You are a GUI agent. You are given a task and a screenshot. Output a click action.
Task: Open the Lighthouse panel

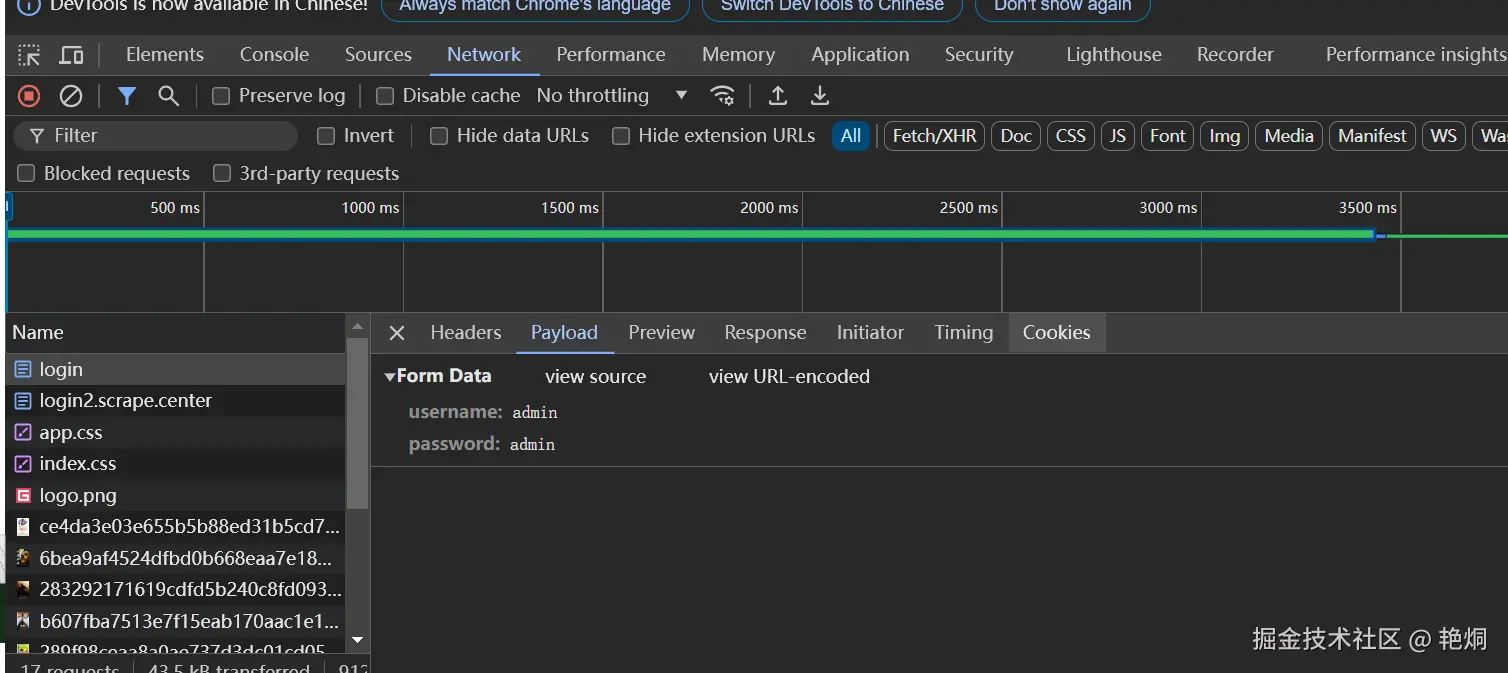(1114, 55)
